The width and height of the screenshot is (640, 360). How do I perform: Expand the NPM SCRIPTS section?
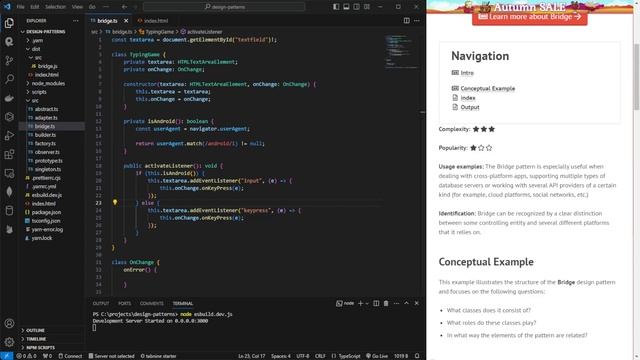click(x=40, y=347)
